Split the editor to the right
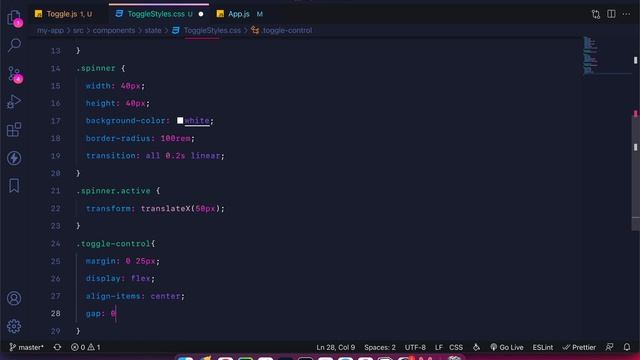 click(611, 14)
